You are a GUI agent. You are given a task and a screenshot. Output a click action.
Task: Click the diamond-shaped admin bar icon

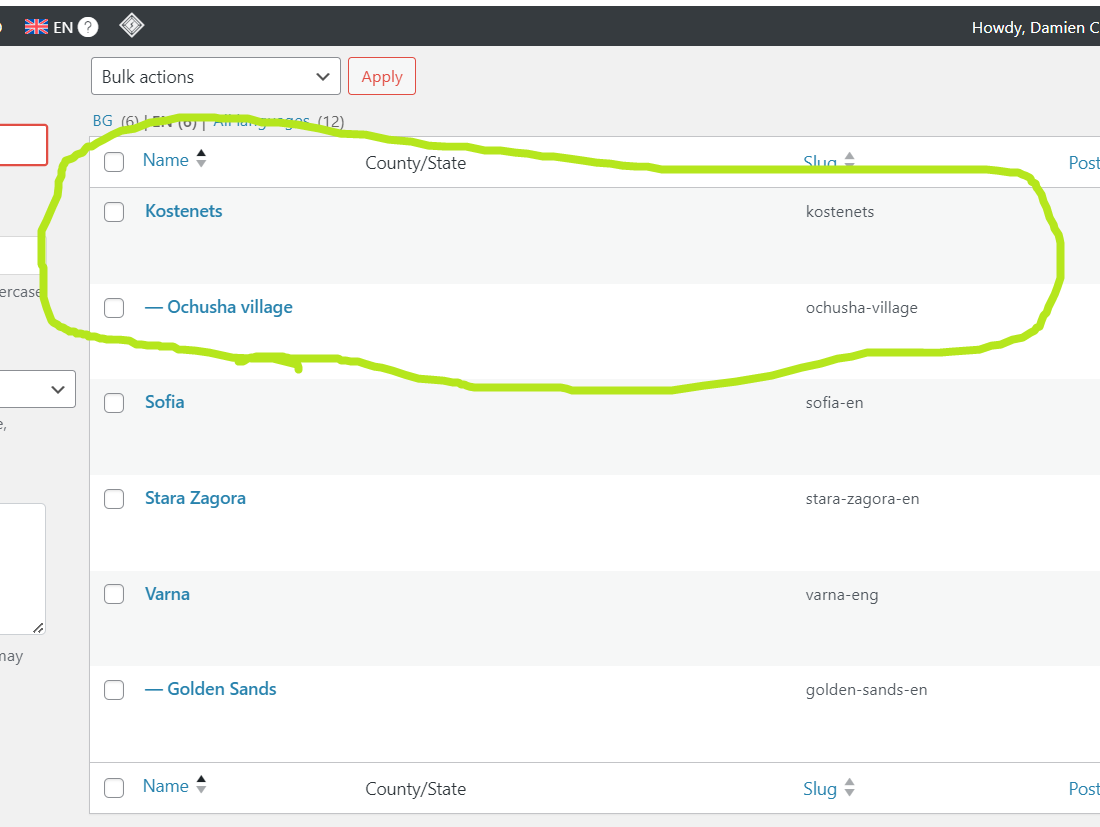pyautogui.click(x=131, y=26)
